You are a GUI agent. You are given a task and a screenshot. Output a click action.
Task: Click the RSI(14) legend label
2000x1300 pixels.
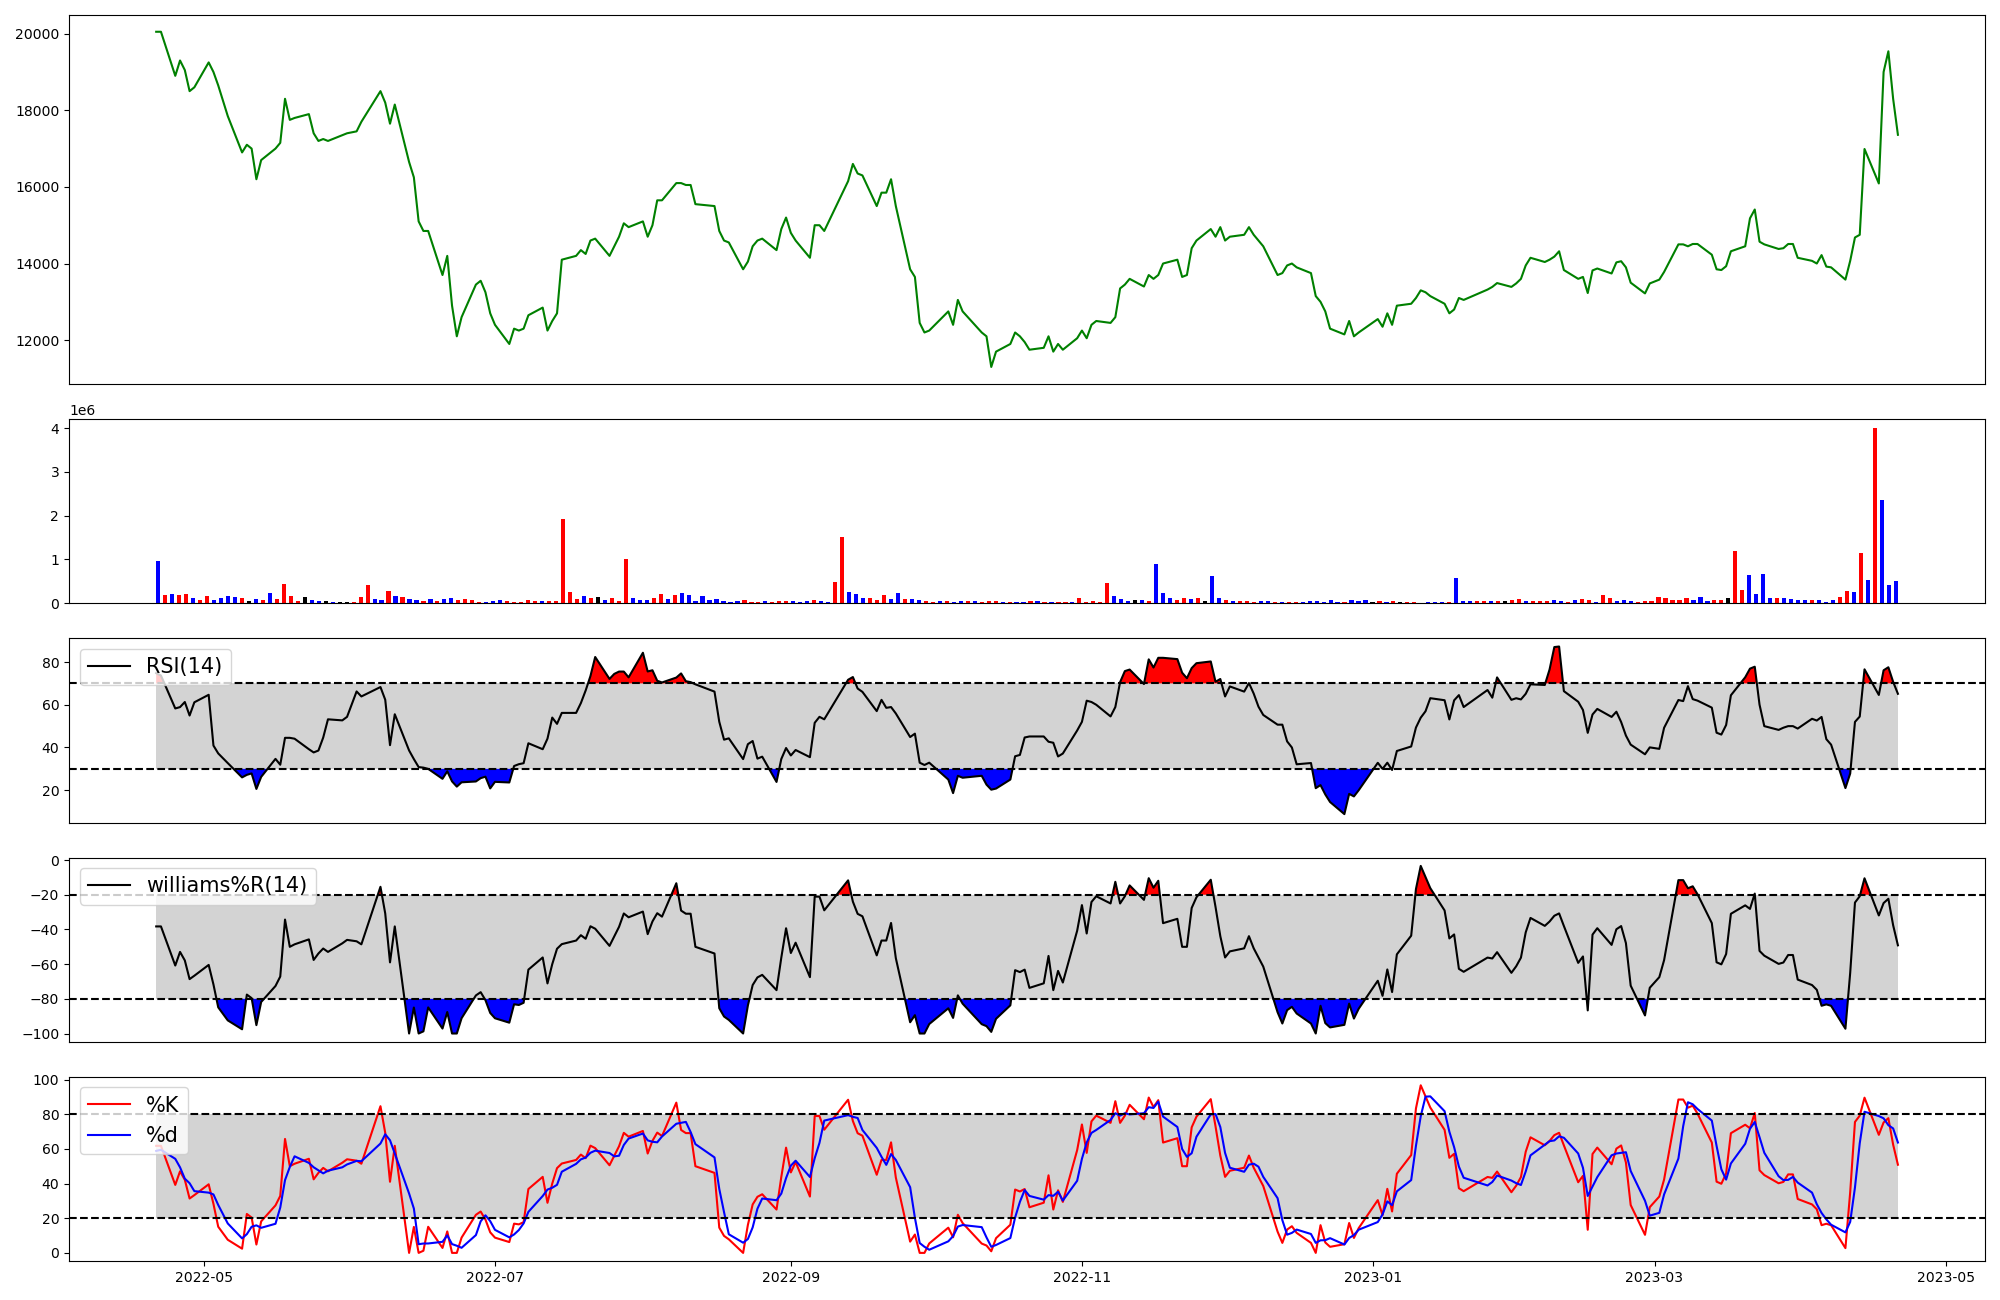[184, 666]
